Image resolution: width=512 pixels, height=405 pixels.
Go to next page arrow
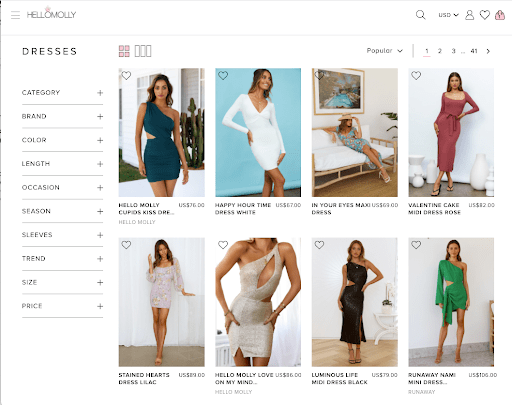tap(488, 51)
